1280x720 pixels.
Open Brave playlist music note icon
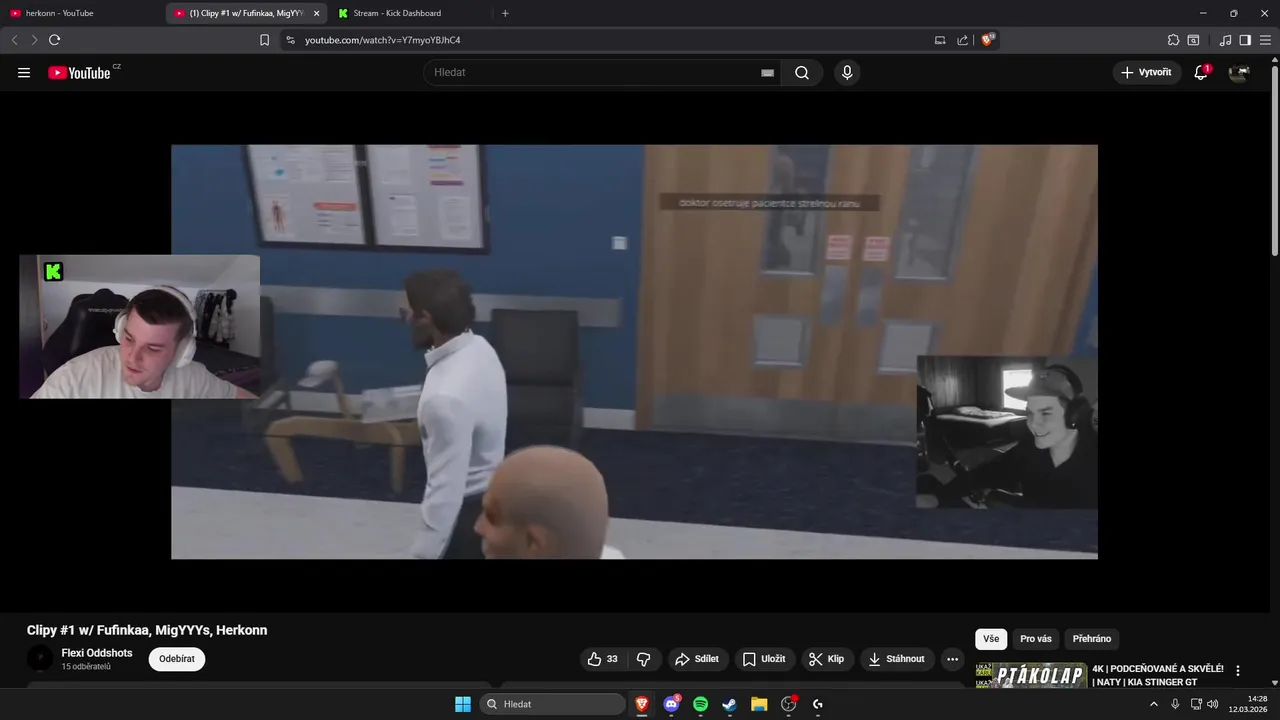pyautogui.click(x=1226, y=40)
